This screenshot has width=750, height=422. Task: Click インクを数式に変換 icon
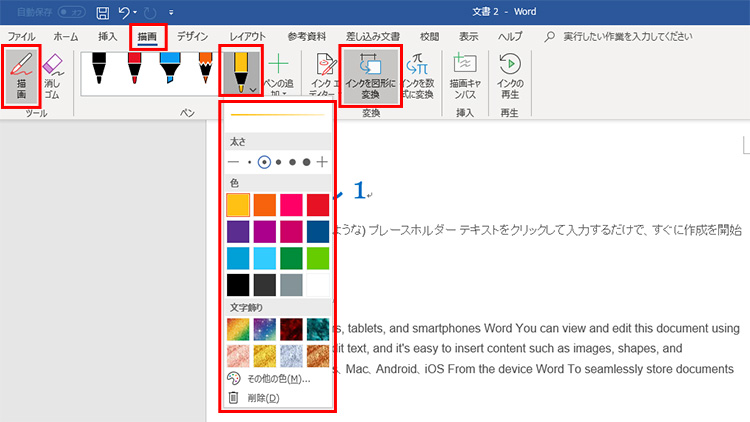[418, 74]
